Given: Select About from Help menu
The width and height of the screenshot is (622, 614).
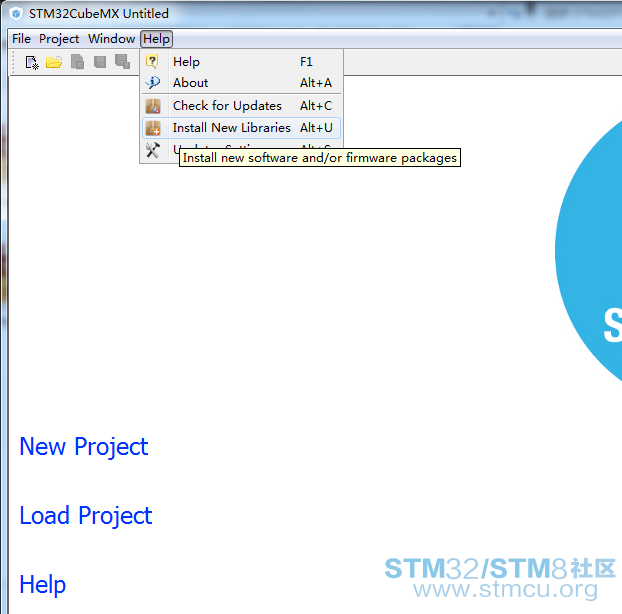Looking at the screenshot, I should 241,83.
